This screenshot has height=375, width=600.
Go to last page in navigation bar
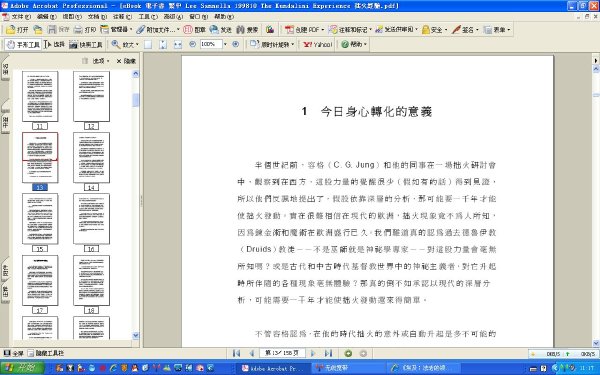[328, 353]
